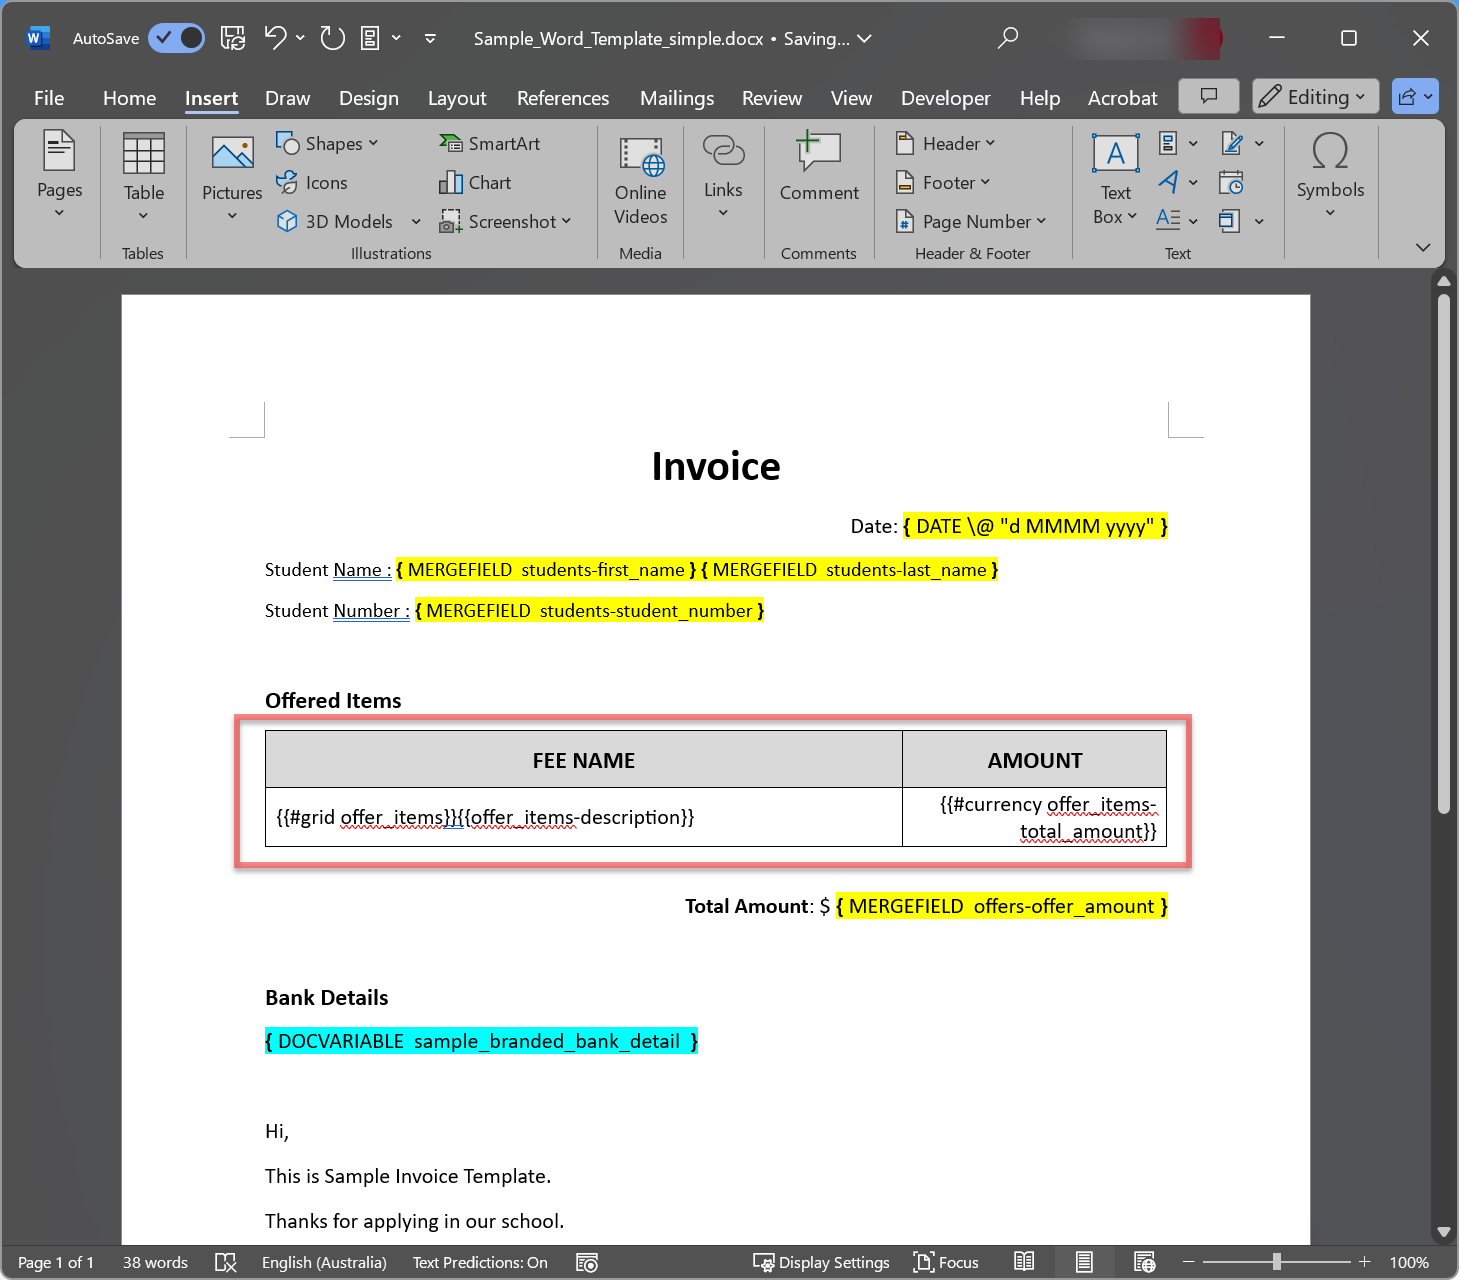Toggle Focus mode in status bar
Screen dimensions: 1459x1280
[946, 1262]
